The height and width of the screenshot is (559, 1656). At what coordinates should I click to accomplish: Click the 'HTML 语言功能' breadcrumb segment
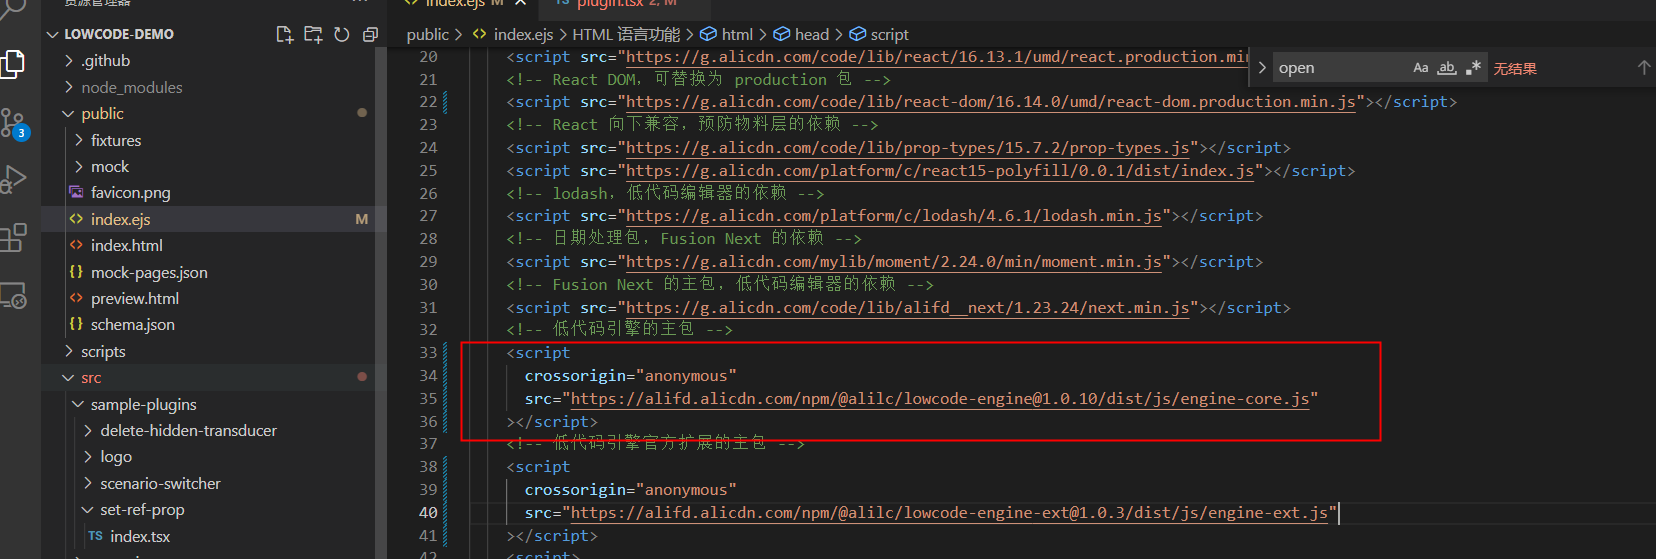626,35
